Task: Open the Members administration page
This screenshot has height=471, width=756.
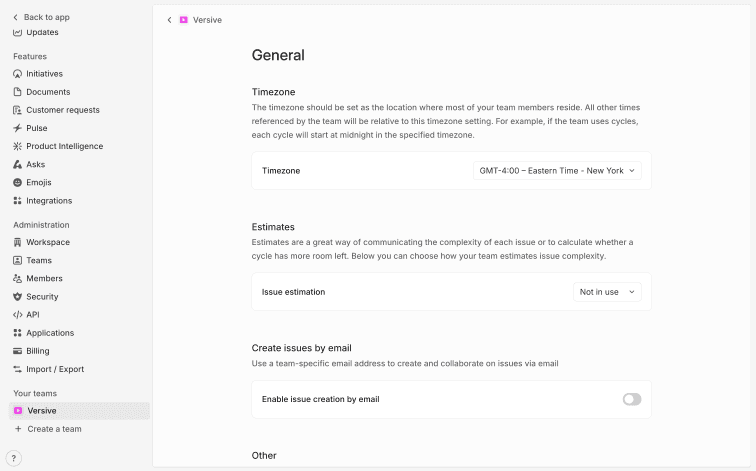Action: (x=44, y=278)
